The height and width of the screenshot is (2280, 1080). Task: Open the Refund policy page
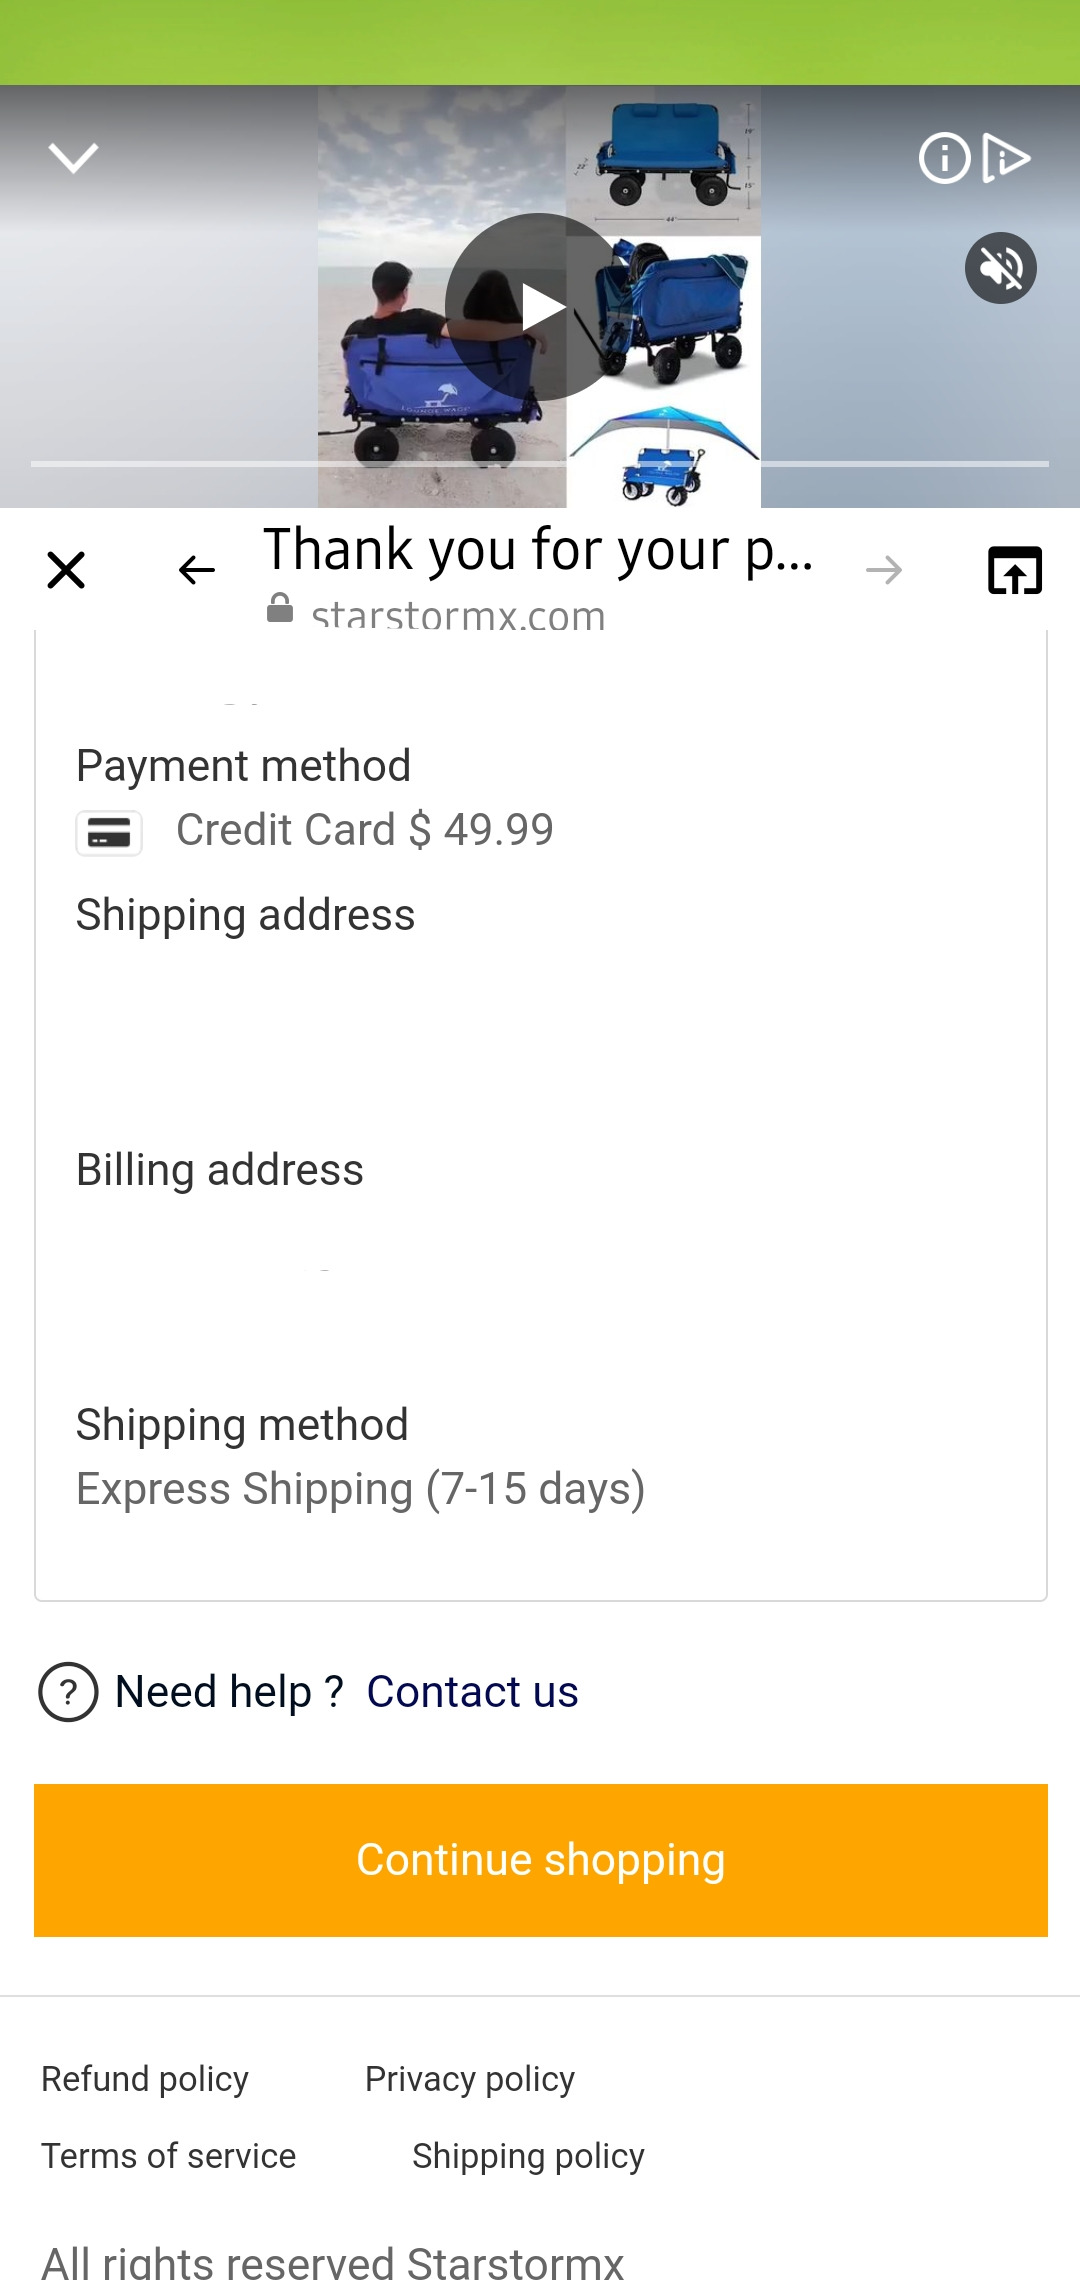[x=145, y=2079]
